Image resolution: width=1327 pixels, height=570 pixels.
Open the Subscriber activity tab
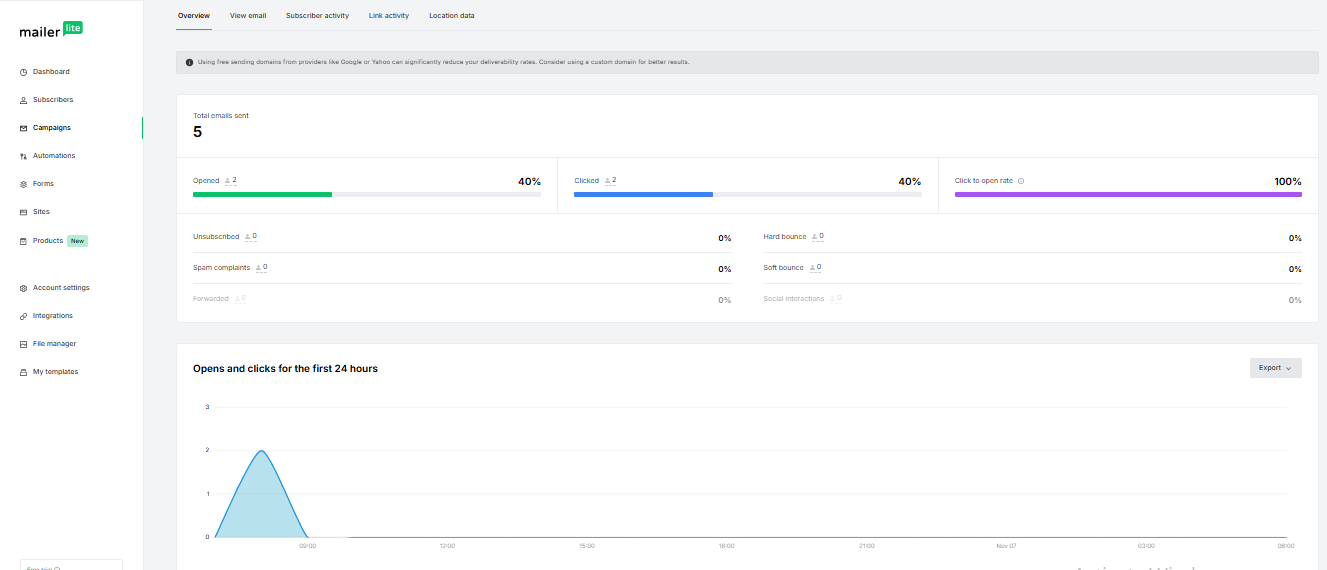pos(317,16)
